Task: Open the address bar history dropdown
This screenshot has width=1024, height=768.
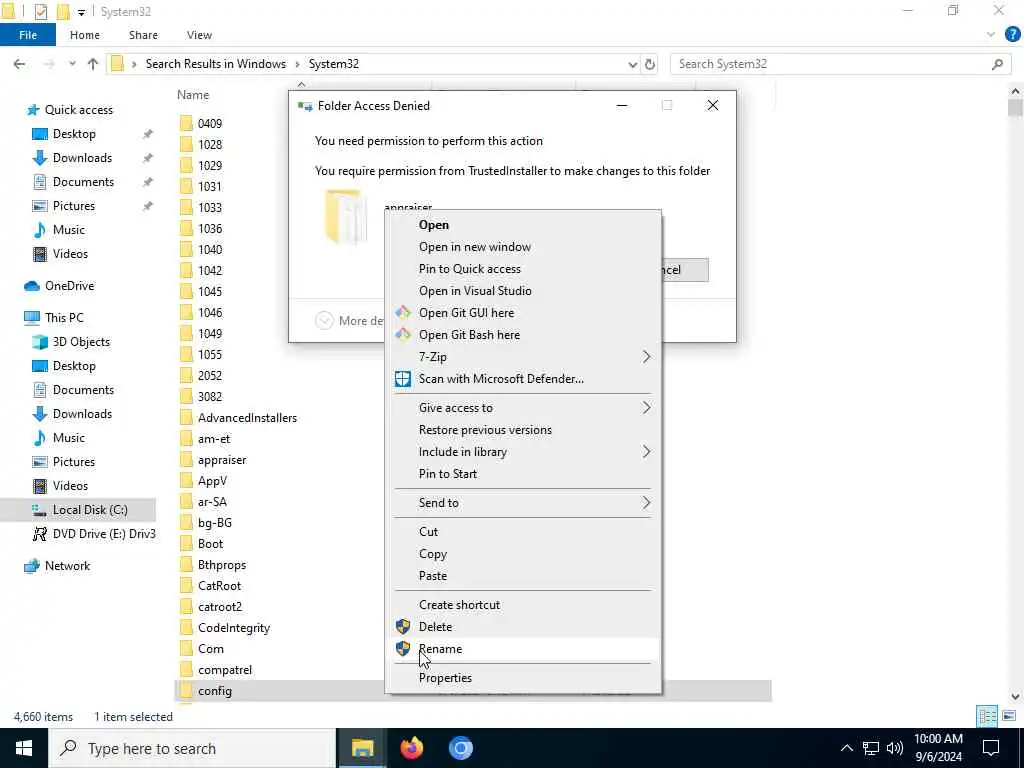Action: (x=632, y=64)
